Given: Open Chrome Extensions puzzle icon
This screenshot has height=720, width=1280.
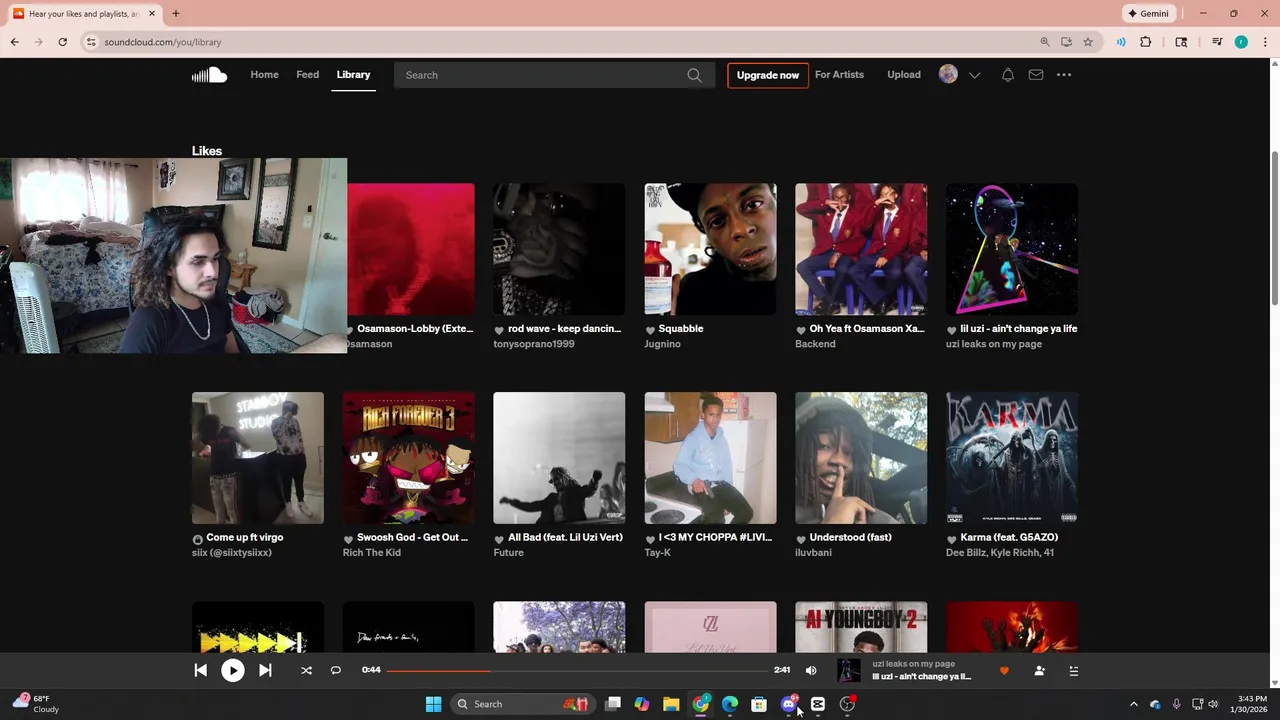Looking at the screenshot, I should coord(1146,42).
